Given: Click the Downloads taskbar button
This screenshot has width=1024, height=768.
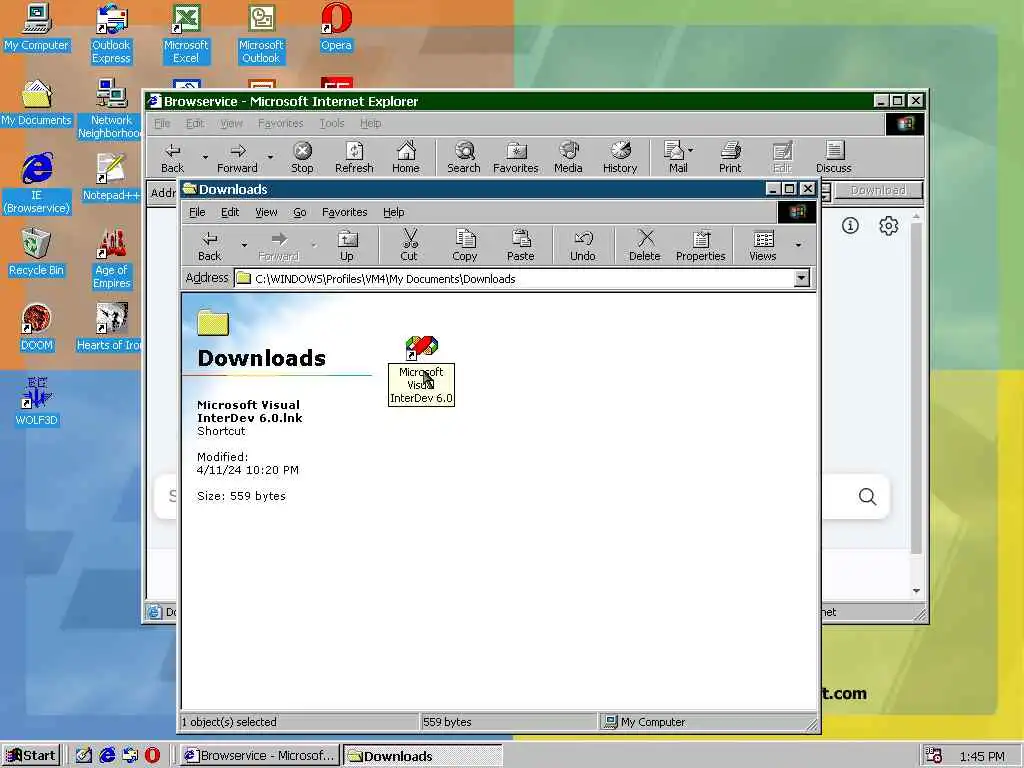Looking at the screenshot, I should [423, 756].
